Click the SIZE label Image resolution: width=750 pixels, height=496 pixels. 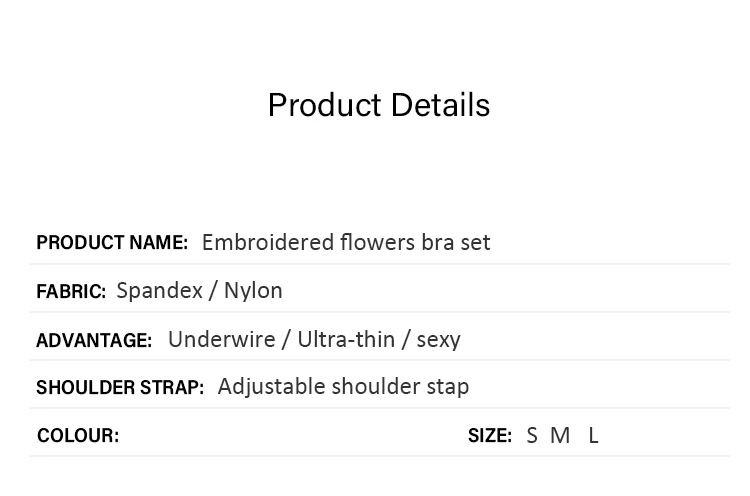(490, 436)
